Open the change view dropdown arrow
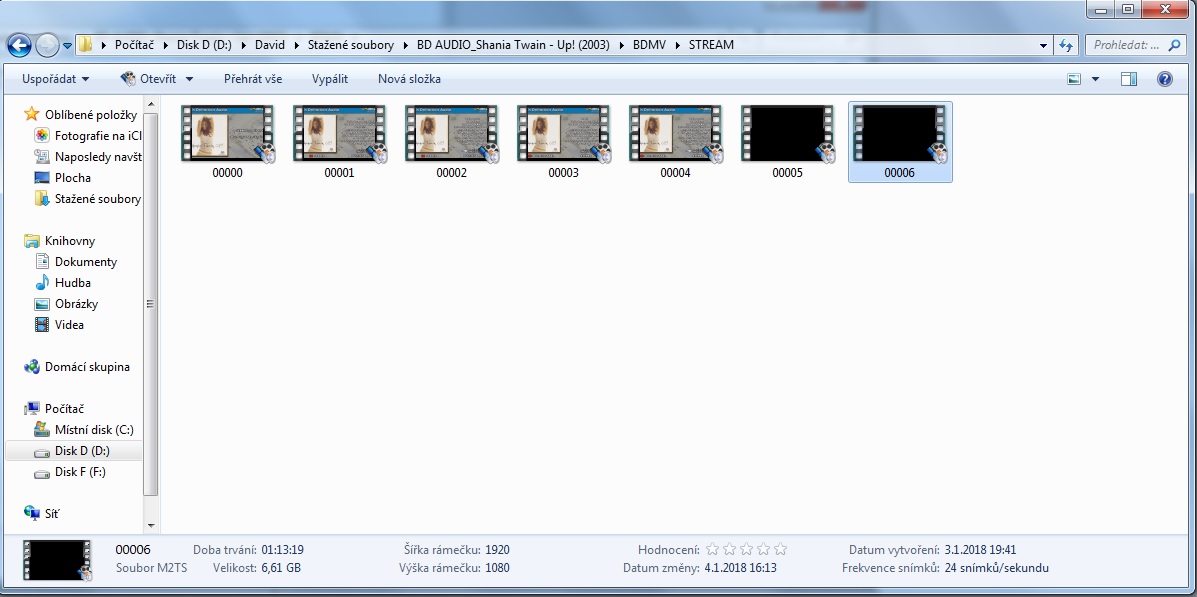 pos(1095,79)
